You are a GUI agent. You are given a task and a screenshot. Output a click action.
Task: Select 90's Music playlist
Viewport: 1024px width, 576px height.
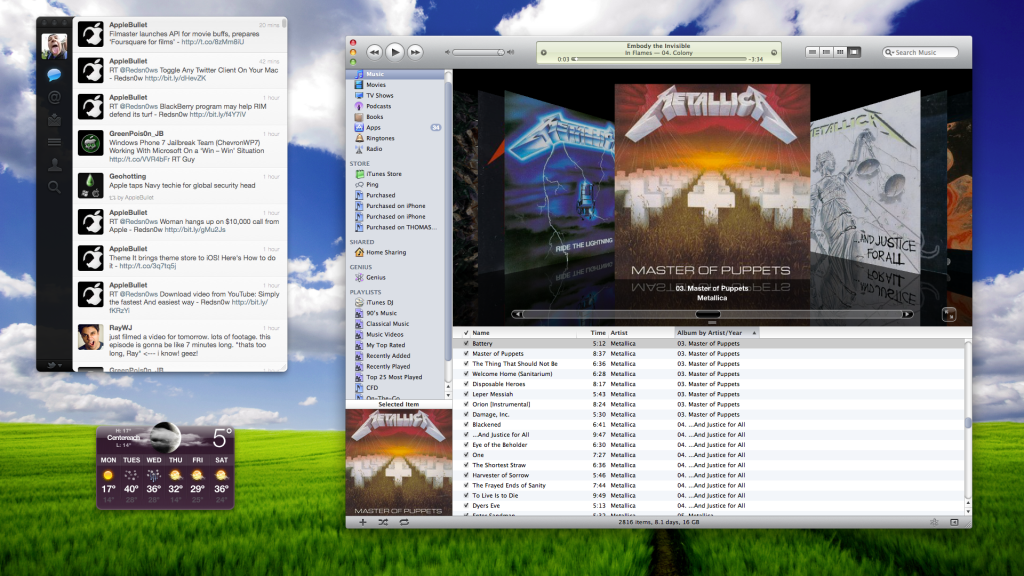coord(381,313)
